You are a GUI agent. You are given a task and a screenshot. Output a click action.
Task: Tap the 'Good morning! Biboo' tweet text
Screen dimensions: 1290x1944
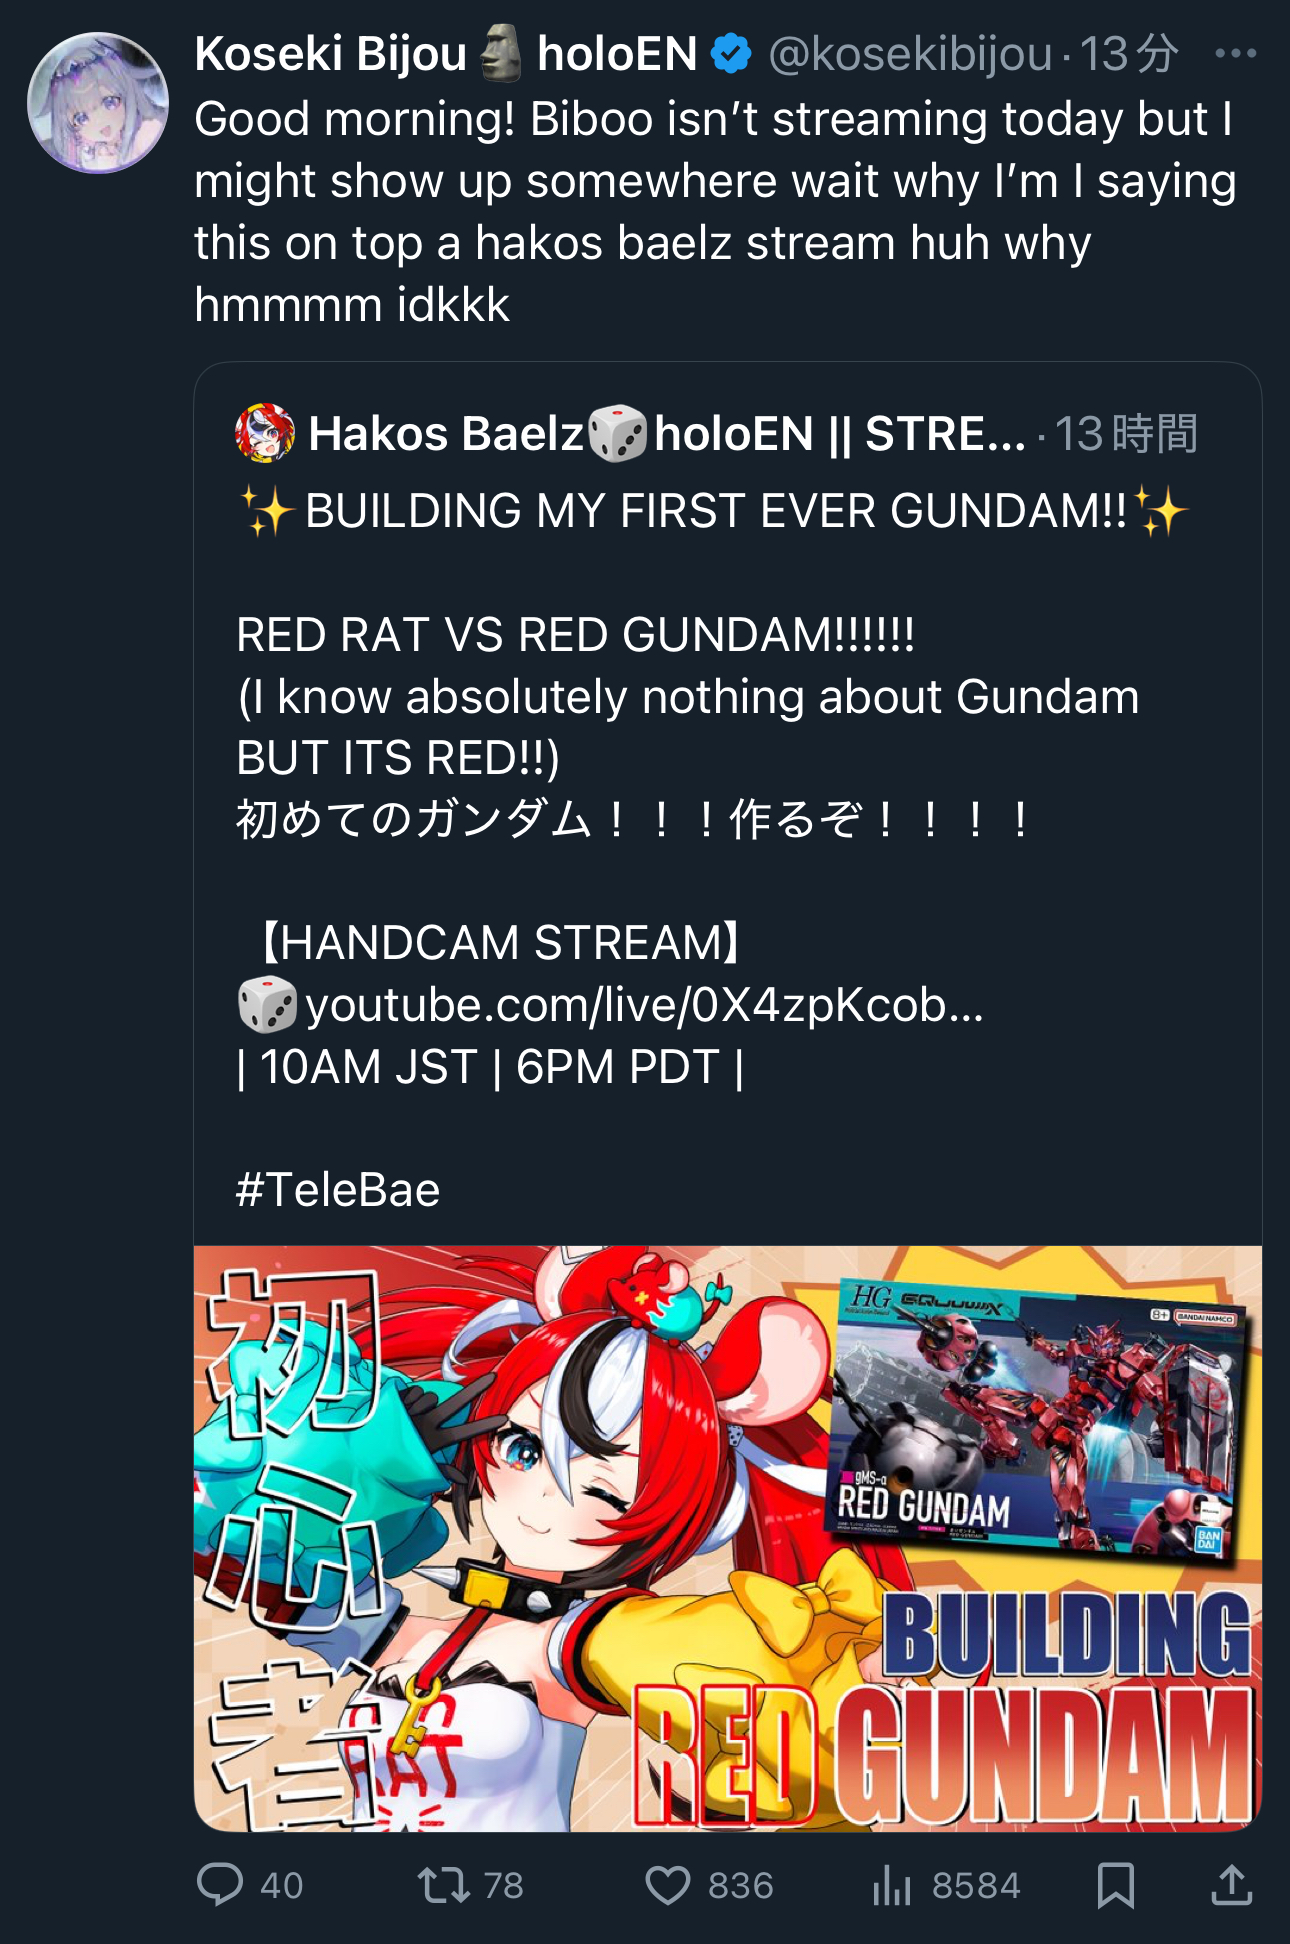pyautogui.click(x=716, y=212)
